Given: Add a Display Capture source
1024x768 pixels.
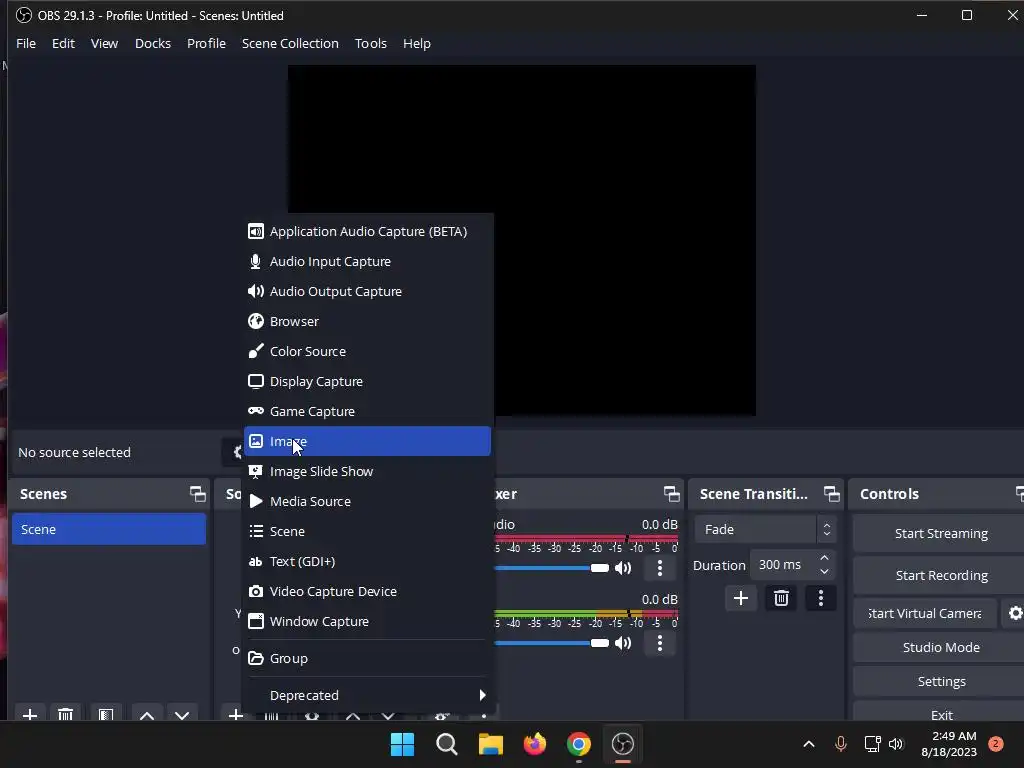Looking at the screenshot, I should tap(367, 381).
